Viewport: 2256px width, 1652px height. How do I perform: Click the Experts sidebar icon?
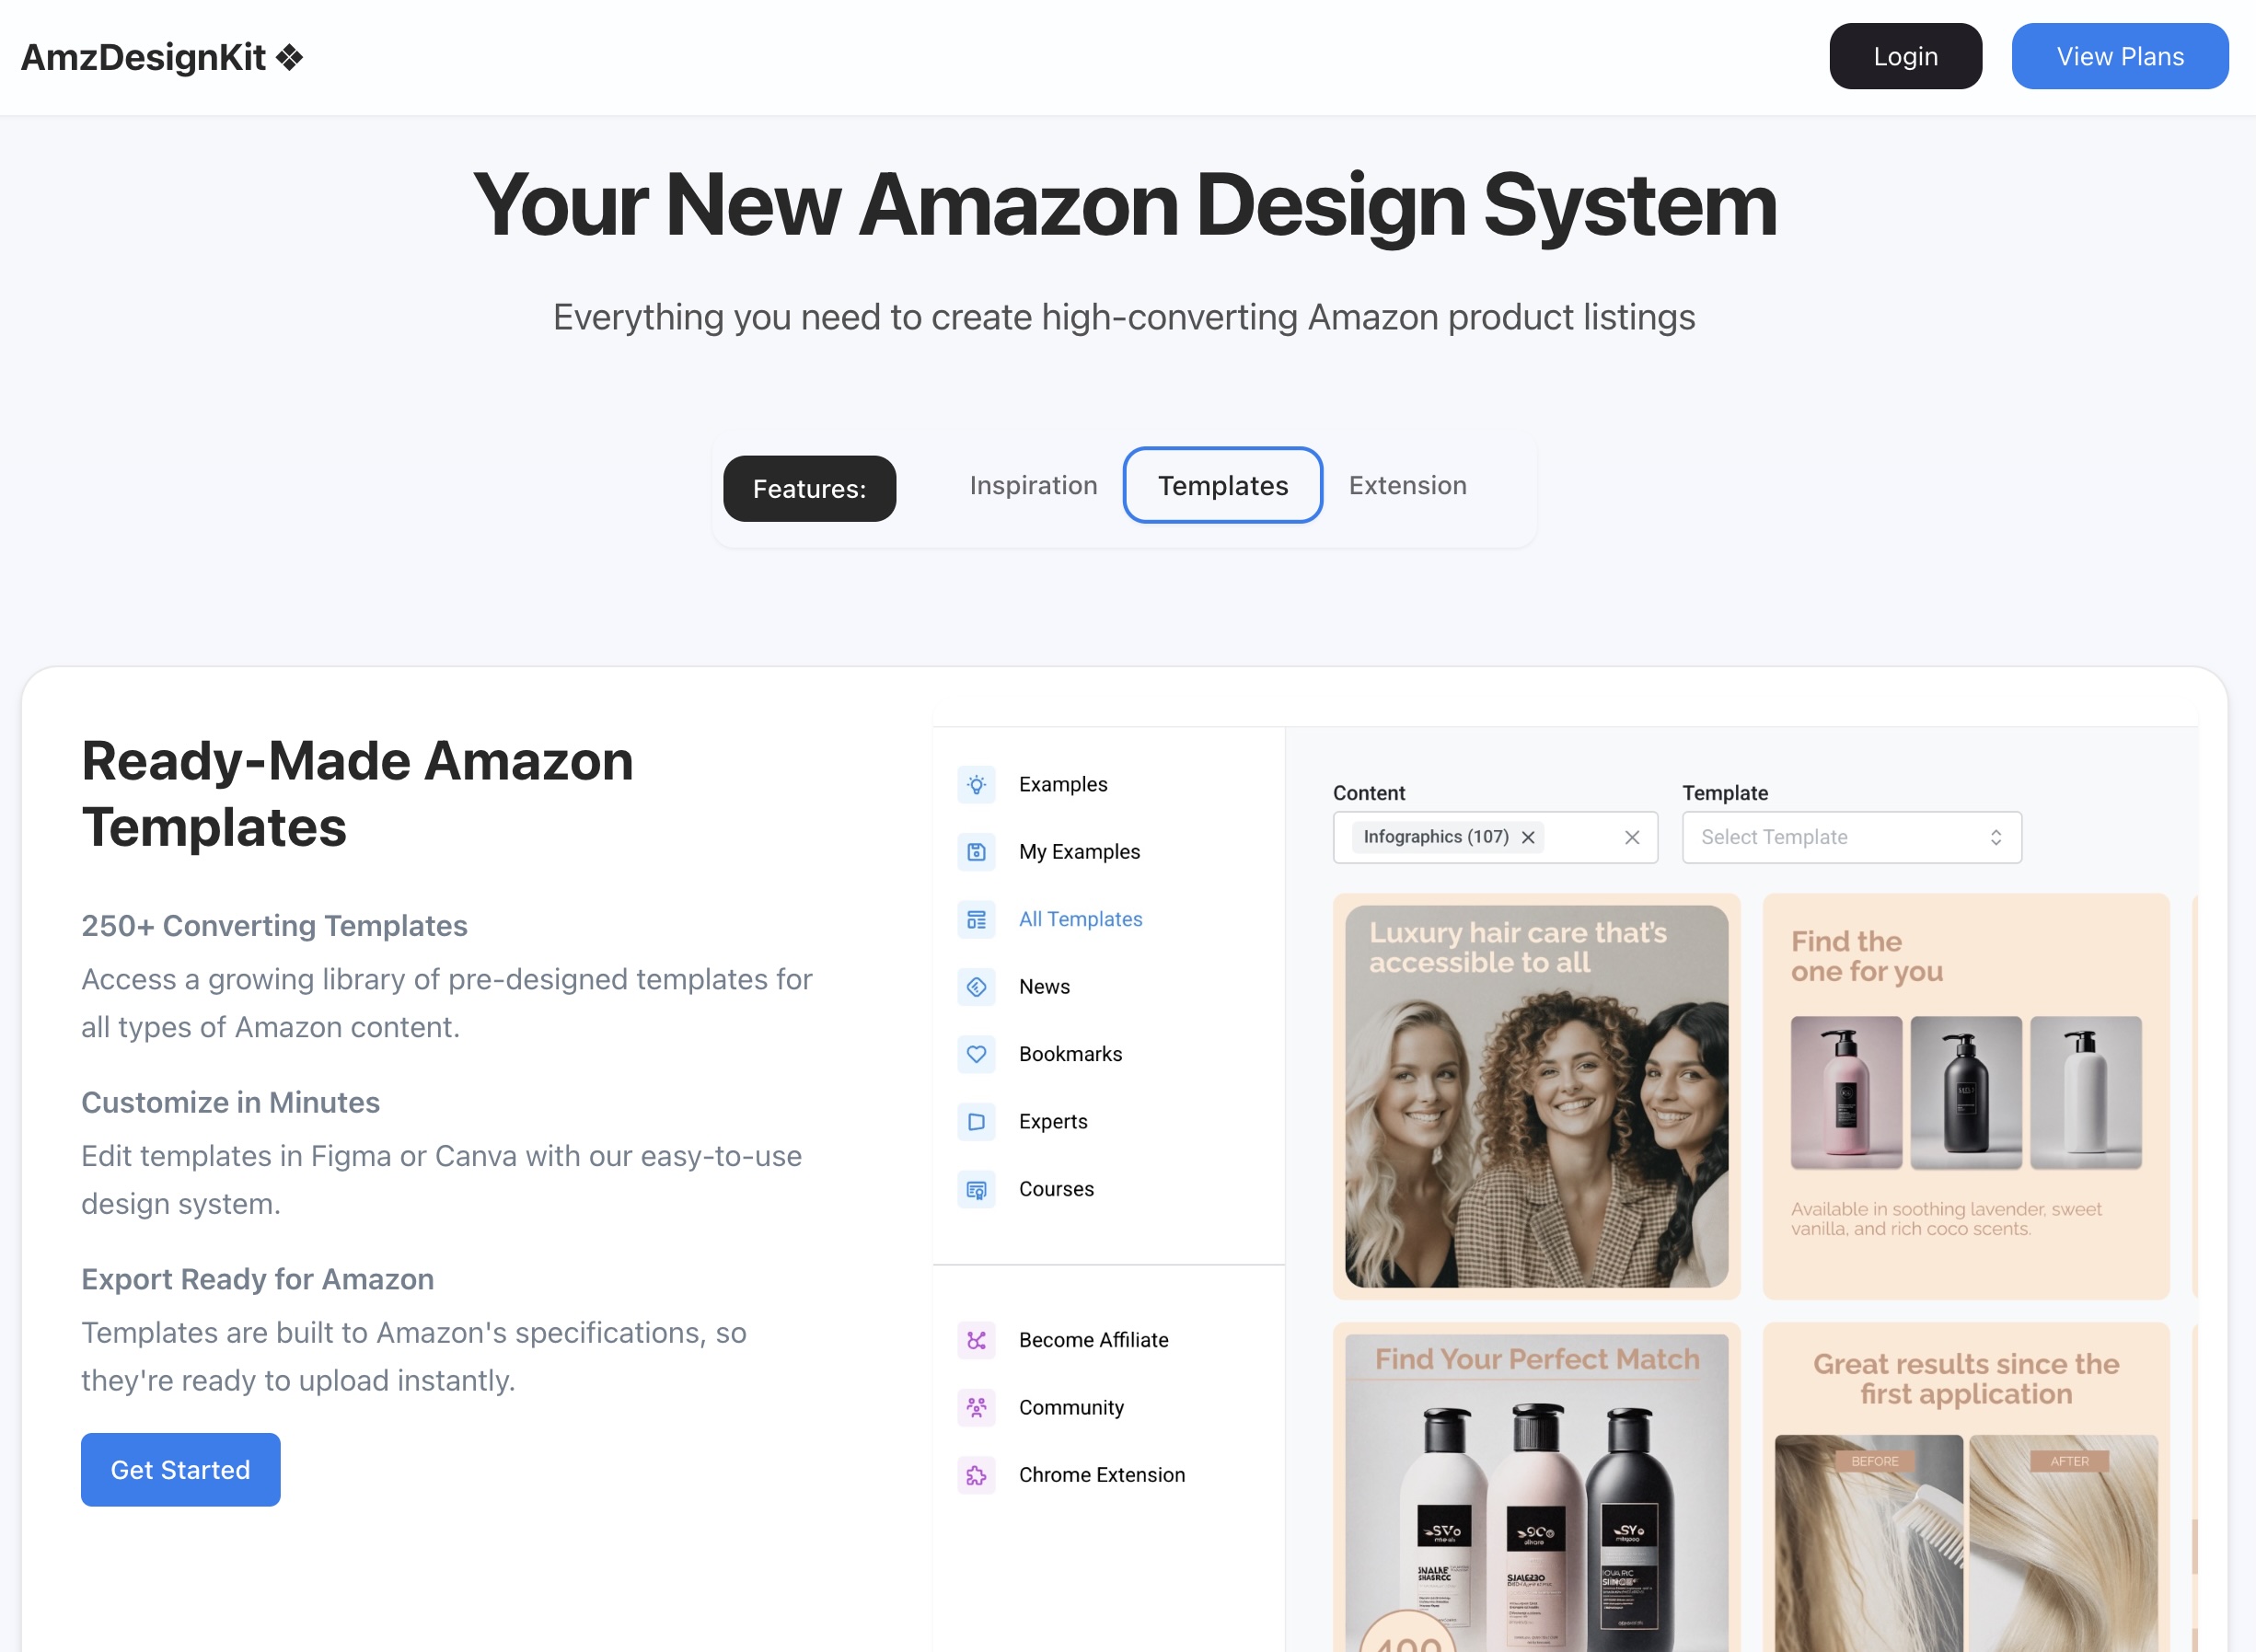pyautogui.click(x=976, y=1121)
